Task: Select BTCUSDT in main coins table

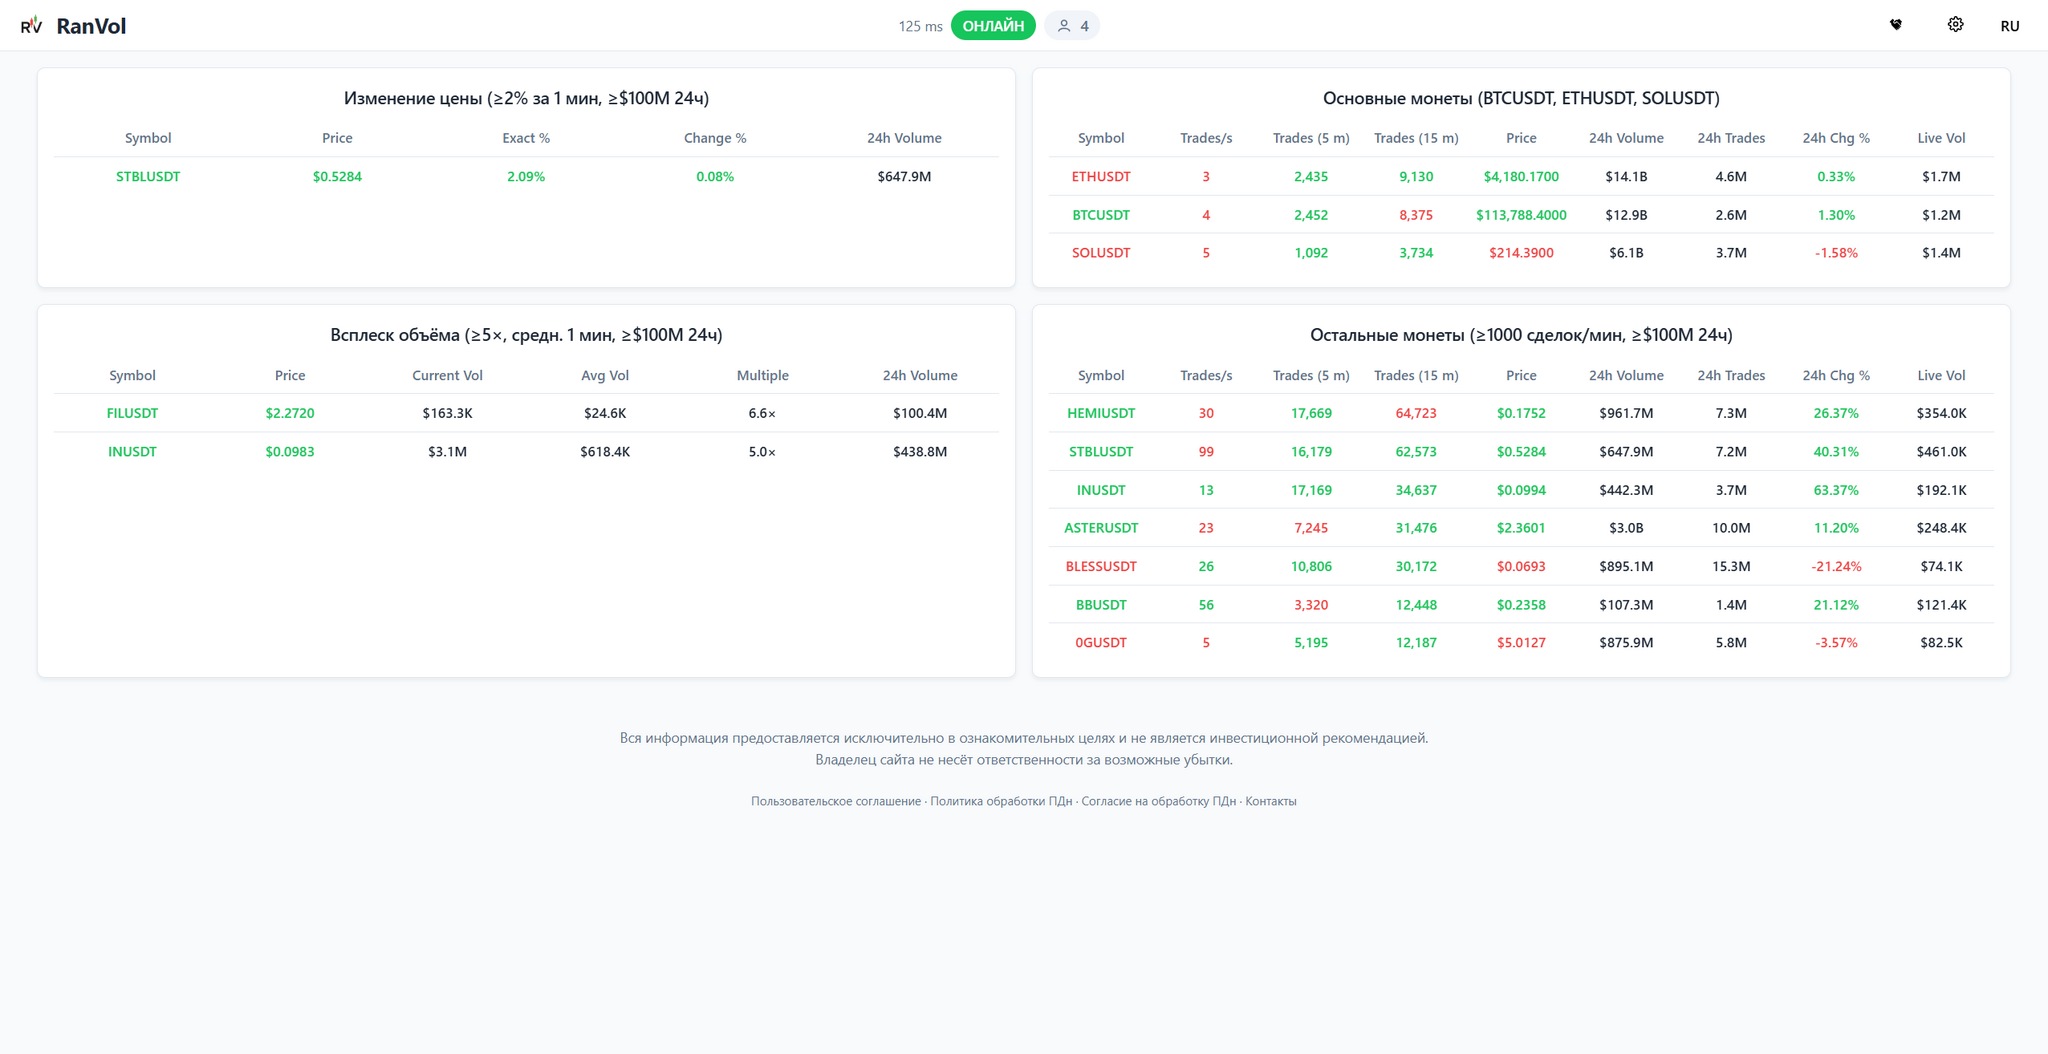Action: click(x=1100, y=215)
